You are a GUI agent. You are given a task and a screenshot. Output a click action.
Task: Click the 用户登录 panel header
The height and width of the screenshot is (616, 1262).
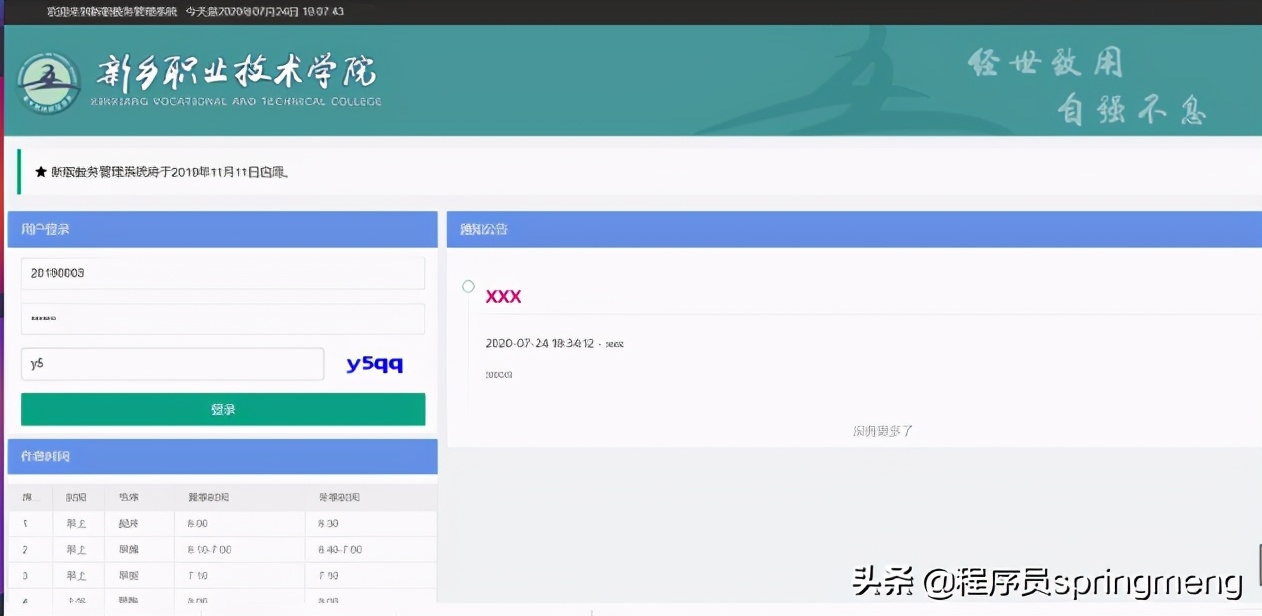coord(46,229)
